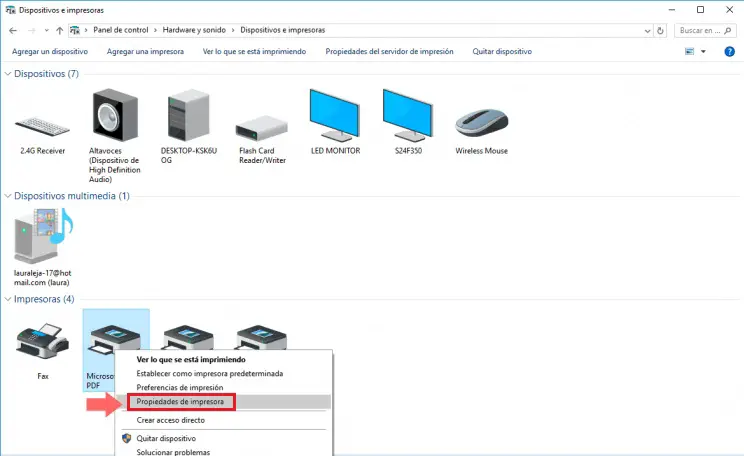
Task: Click the search magnifier icon
Action: coord(728,30)
